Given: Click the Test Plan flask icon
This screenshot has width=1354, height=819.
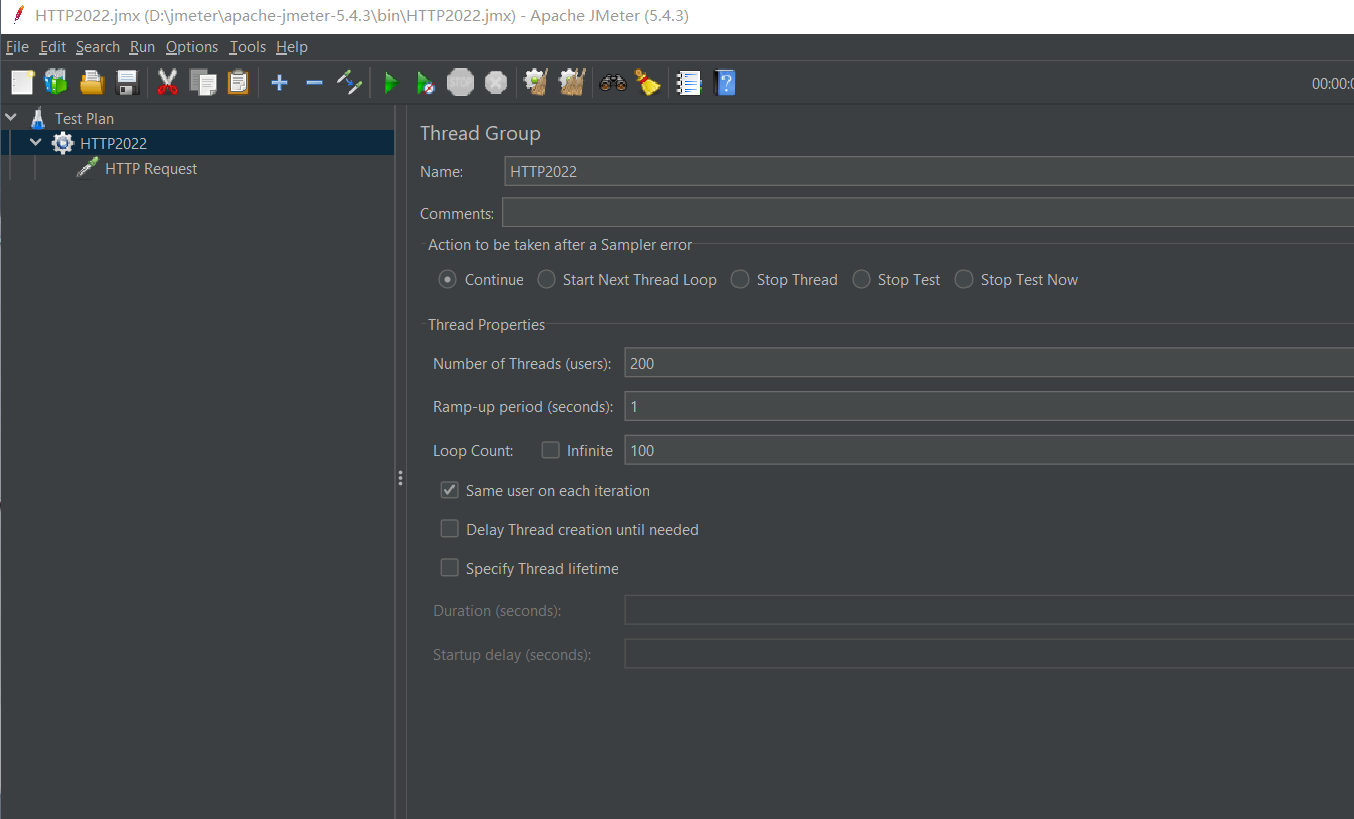Looking at the screenshot, I should [38, 118].
